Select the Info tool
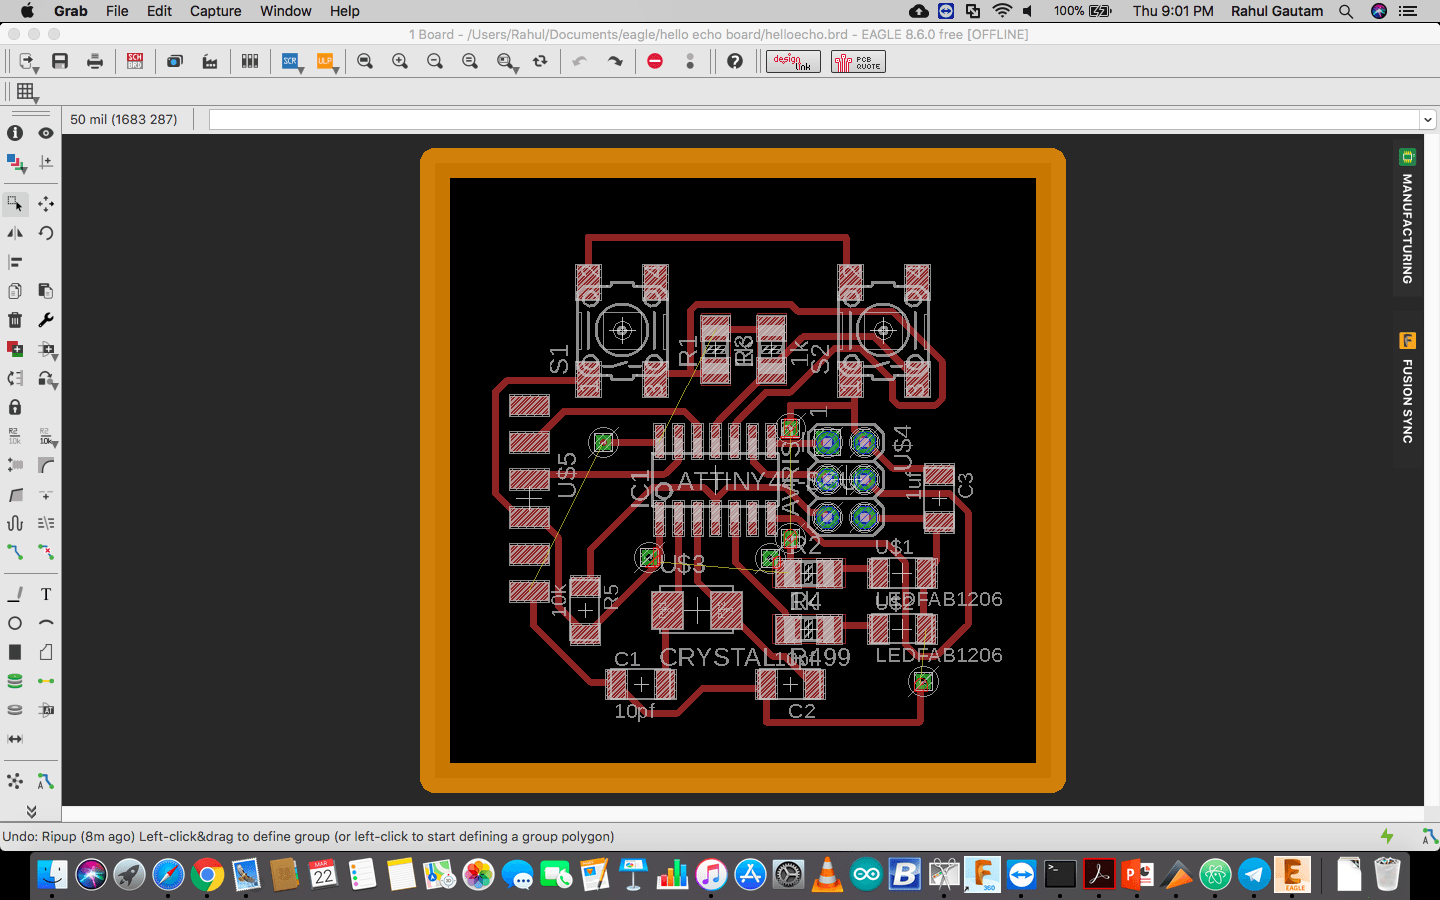 coord(15,133)
